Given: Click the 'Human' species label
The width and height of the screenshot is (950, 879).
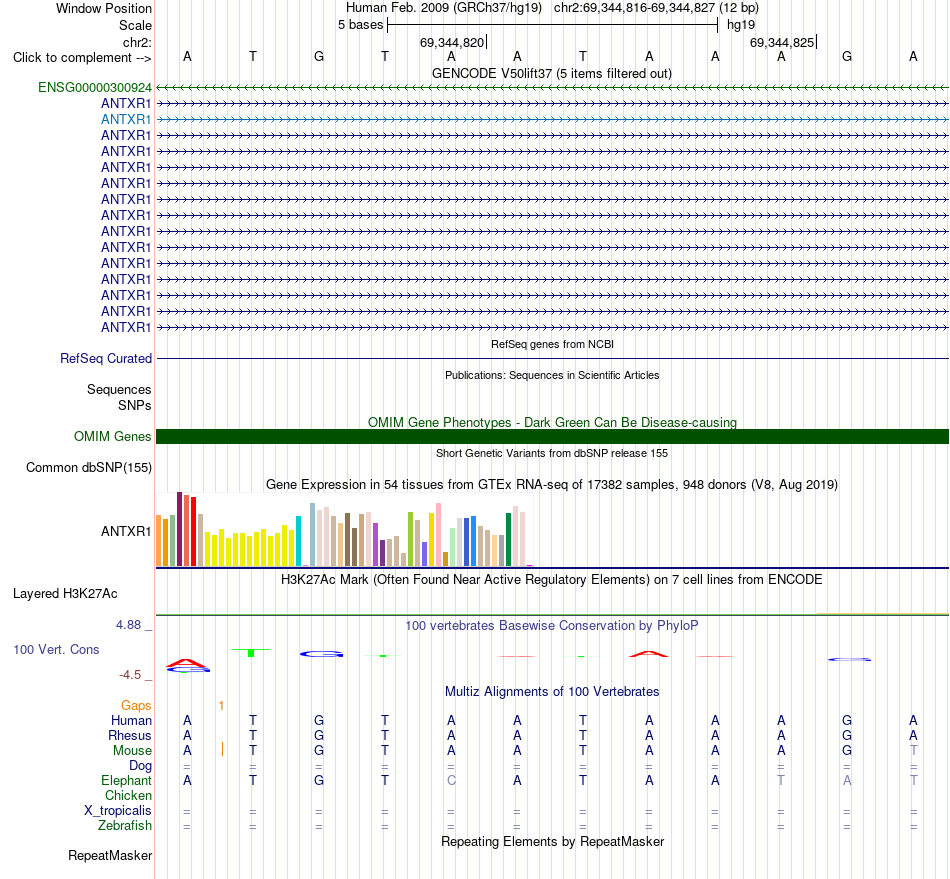Looking at the screenshot, I should [x=131, y=720].
